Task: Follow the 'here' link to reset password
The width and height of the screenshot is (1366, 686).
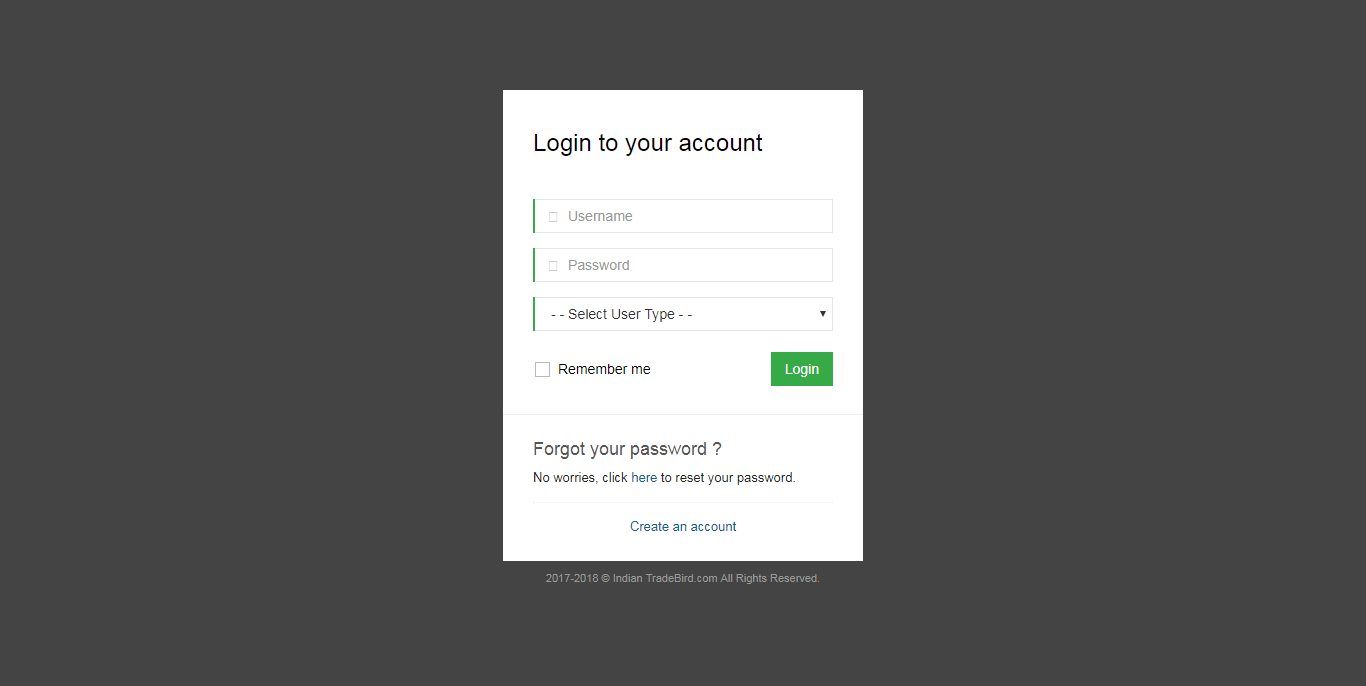Action: (644, 478)
